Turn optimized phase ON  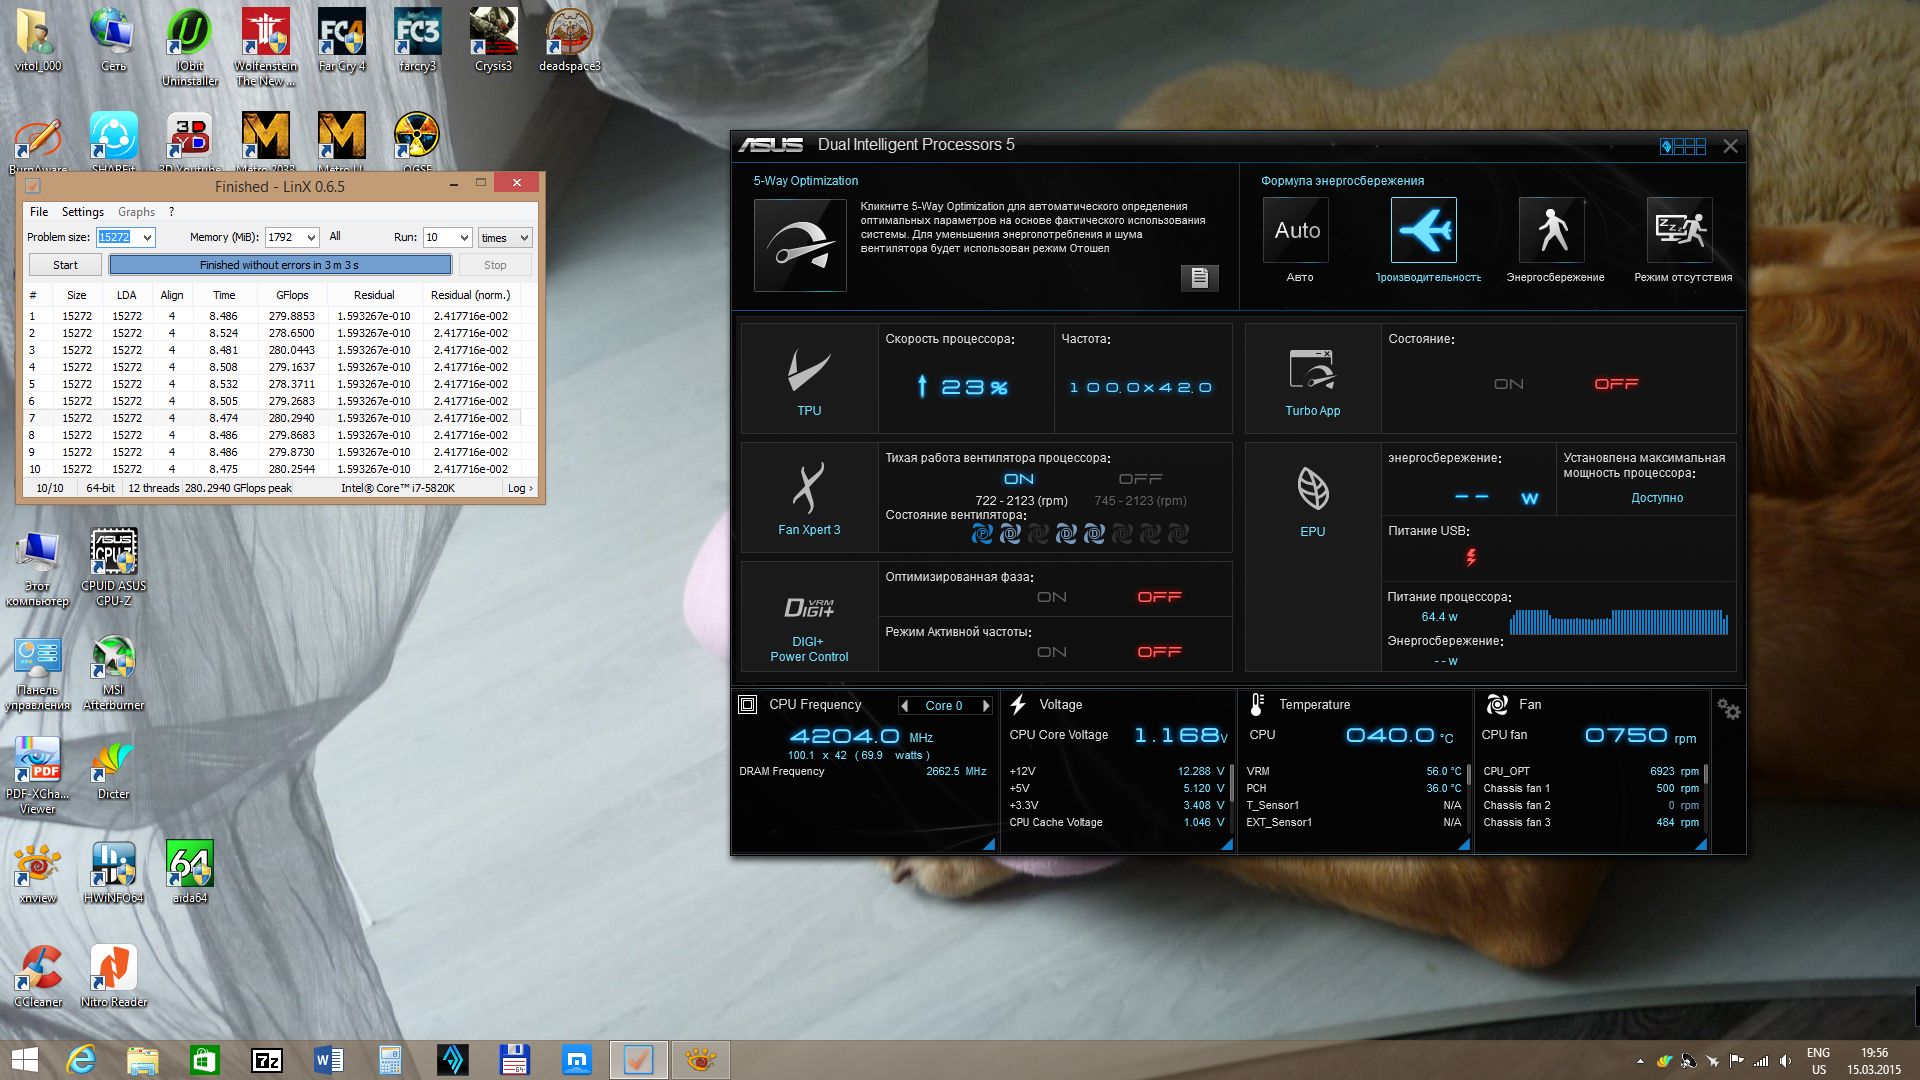coord(1051,597)
